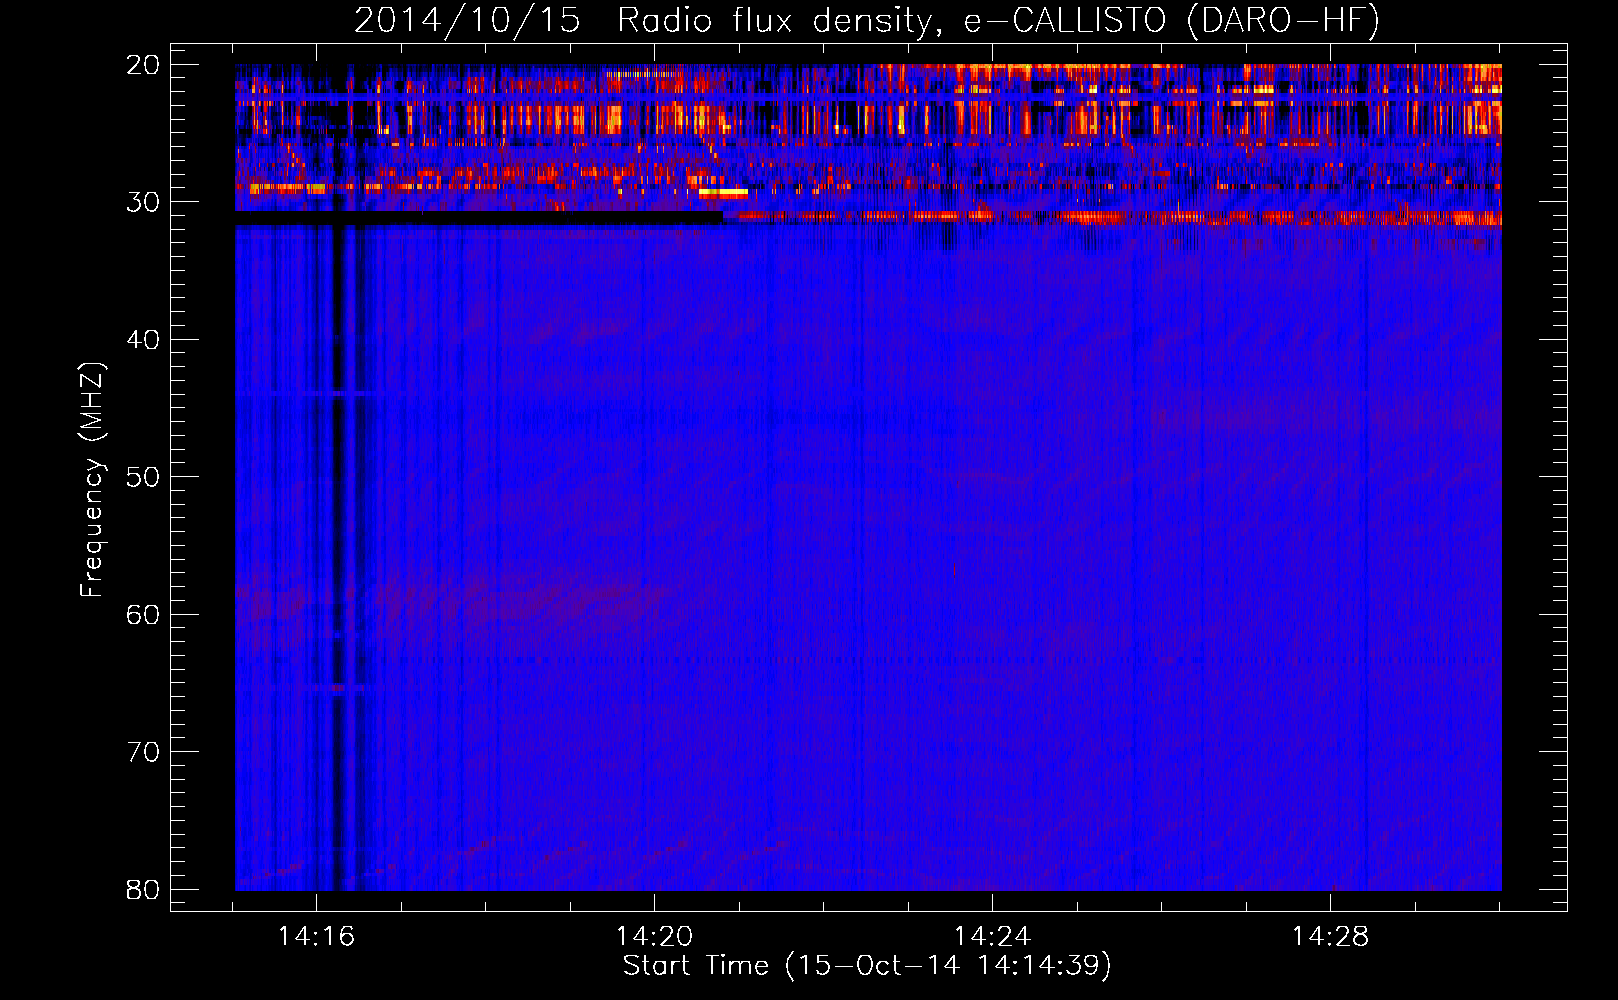This screenshot has height=1000, width=1618.
Task: Click the 14:16 time tick label
Action: pos(316,937)
